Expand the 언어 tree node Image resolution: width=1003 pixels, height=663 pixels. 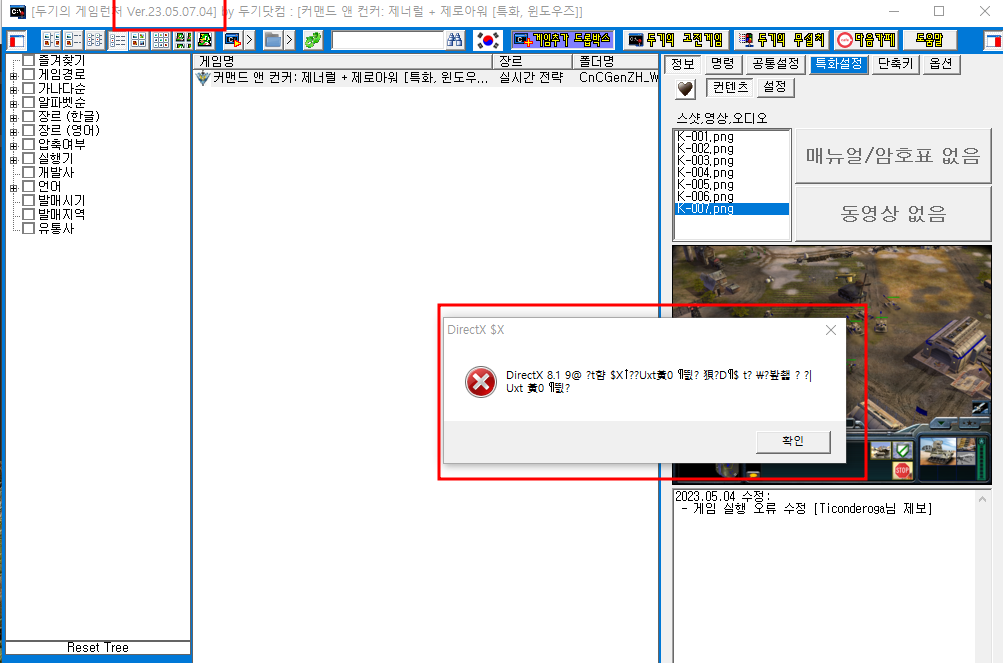point(13,188)
